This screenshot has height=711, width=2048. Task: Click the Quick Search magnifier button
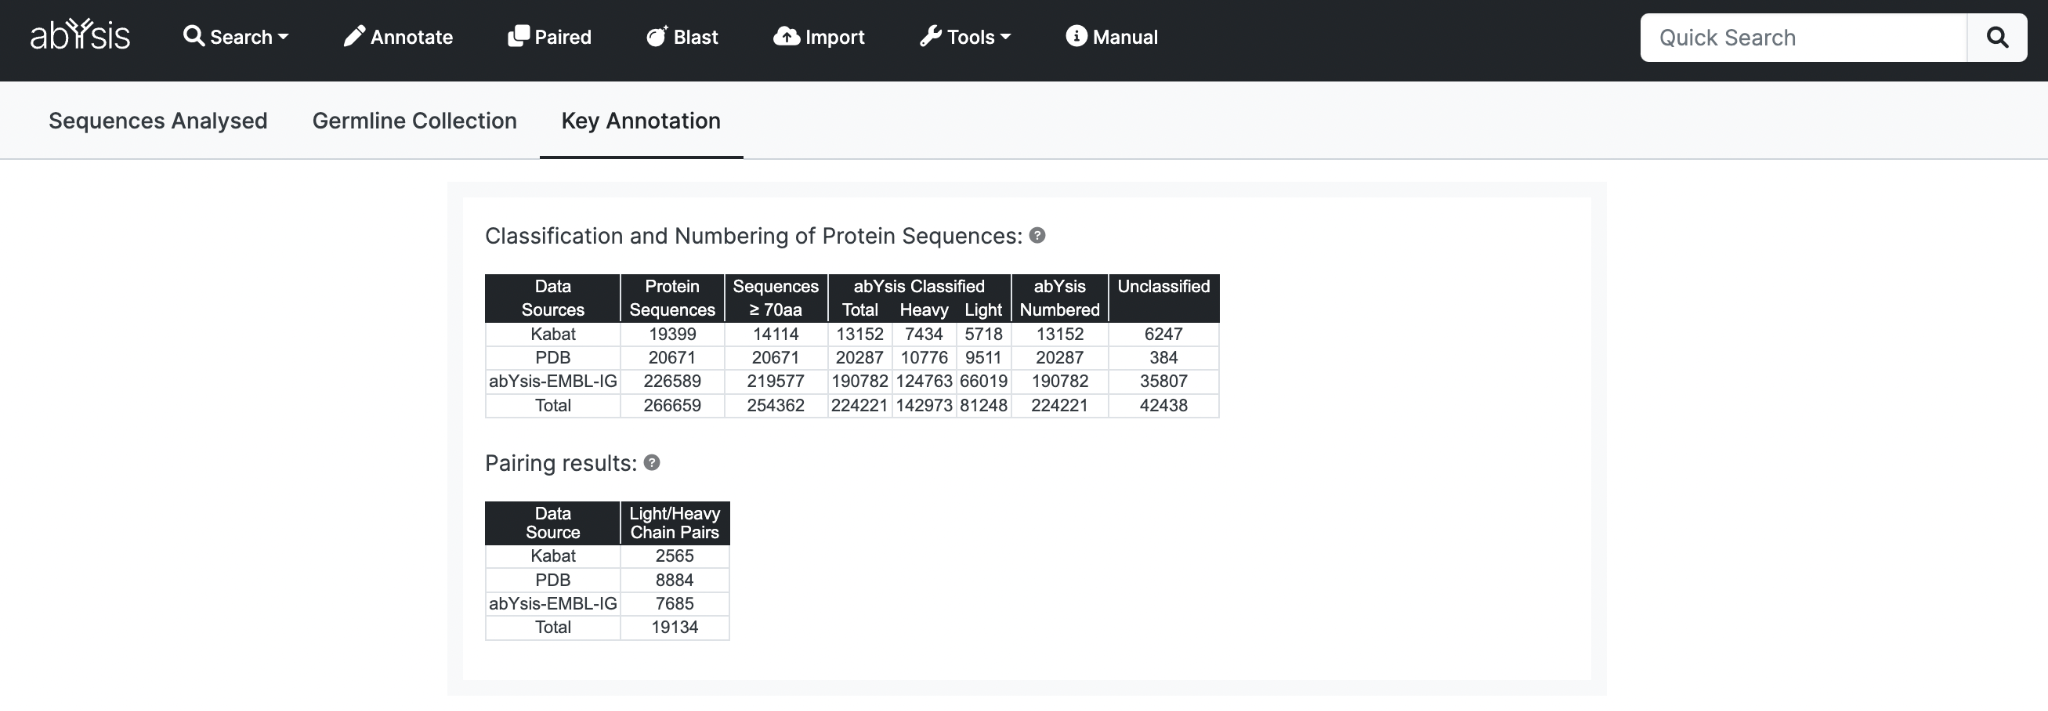pos(1997,38)
